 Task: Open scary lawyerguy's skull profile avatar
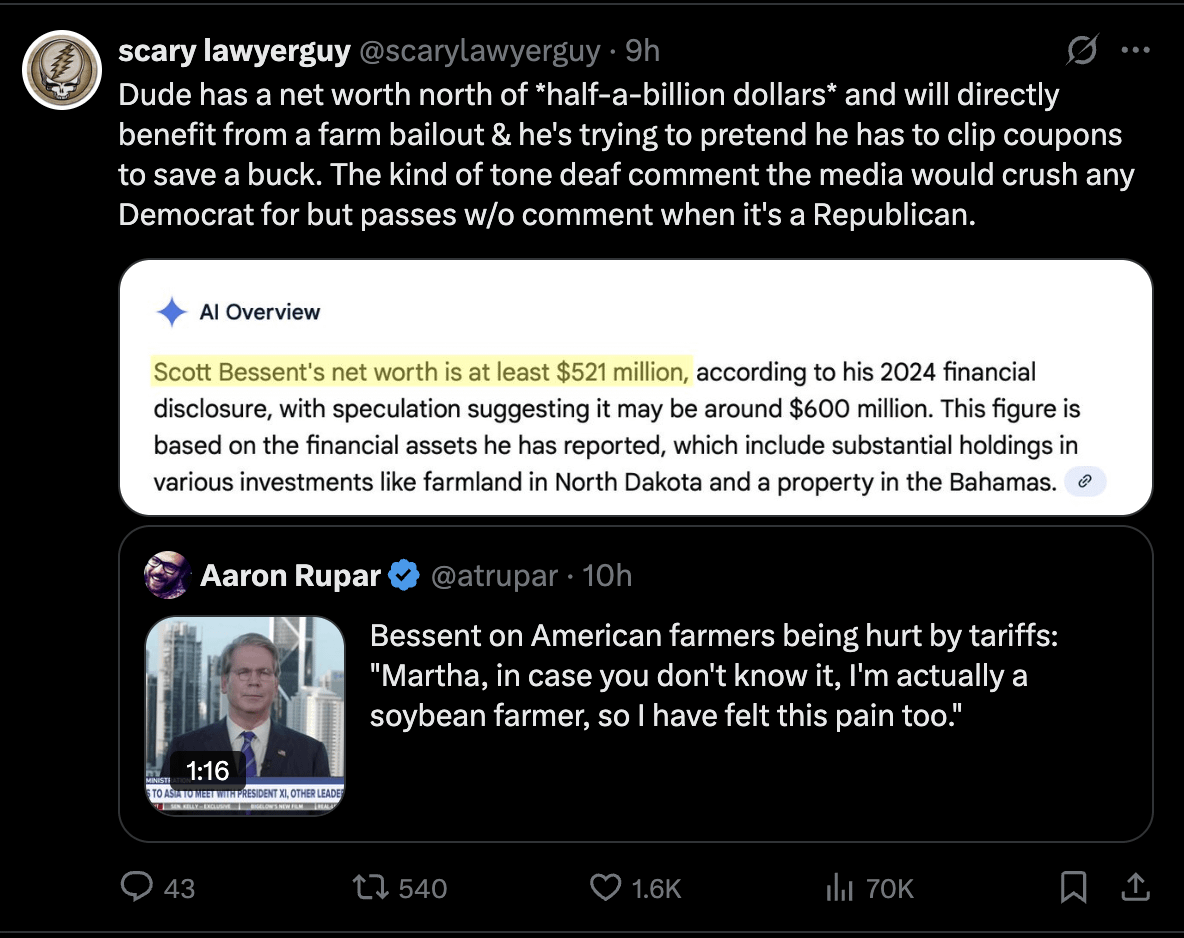click(62, 70)
